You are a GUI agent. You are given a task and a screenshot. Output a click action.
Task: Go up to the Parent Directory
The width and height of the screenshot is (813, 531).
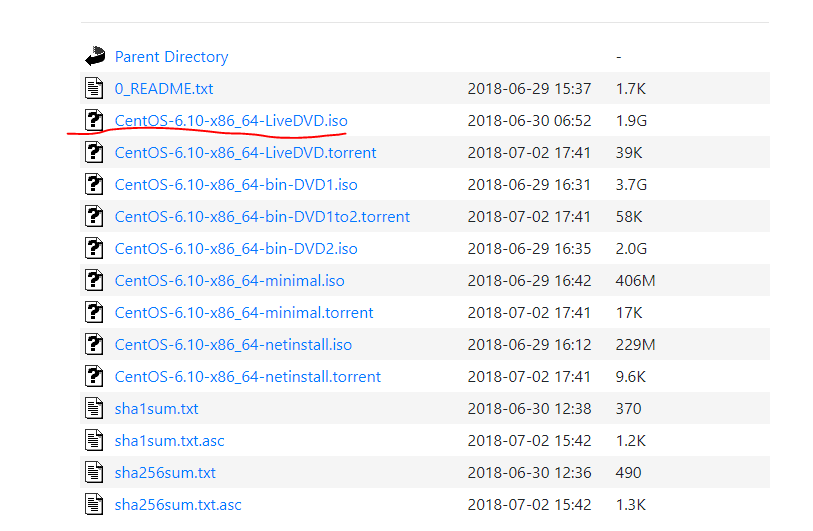pos(171,57)
